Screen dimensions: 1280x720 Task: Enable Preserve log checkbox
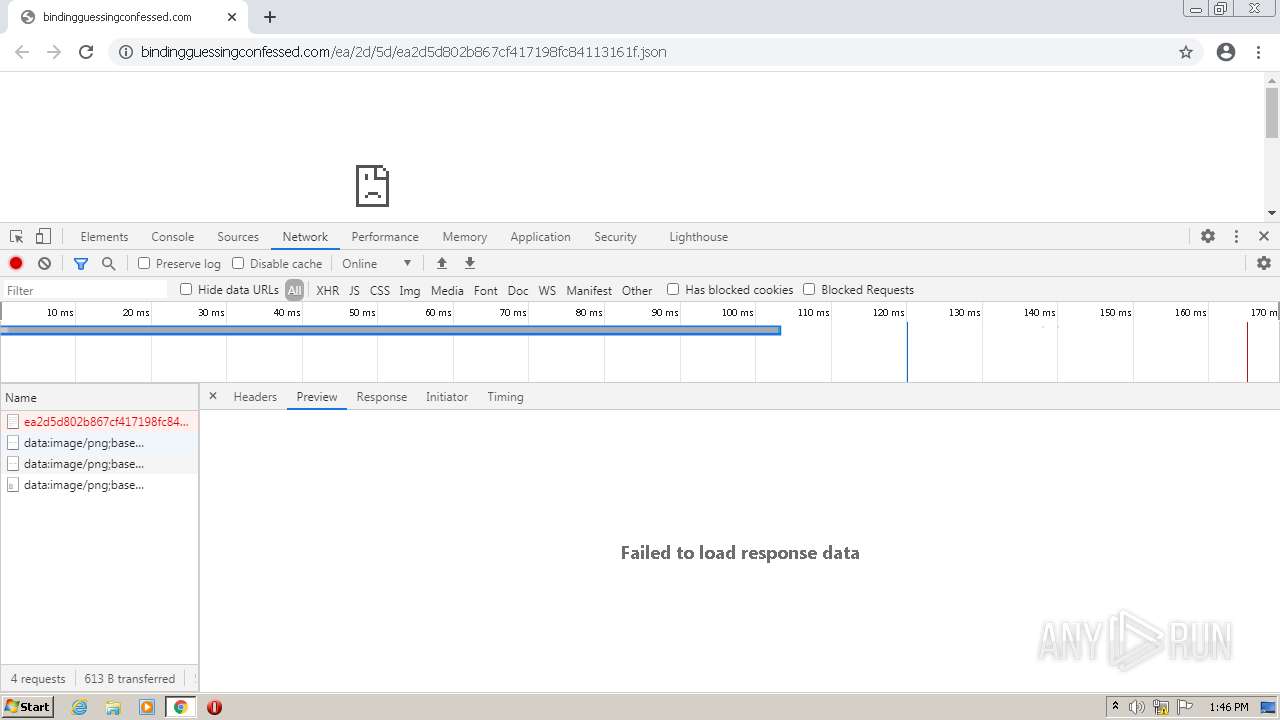(x=144, y=263)
